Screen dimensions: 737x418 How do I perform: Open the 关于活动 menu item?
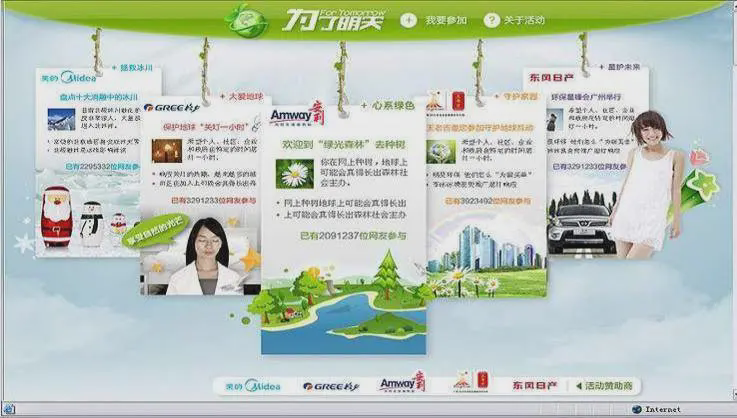coord(527,20)
